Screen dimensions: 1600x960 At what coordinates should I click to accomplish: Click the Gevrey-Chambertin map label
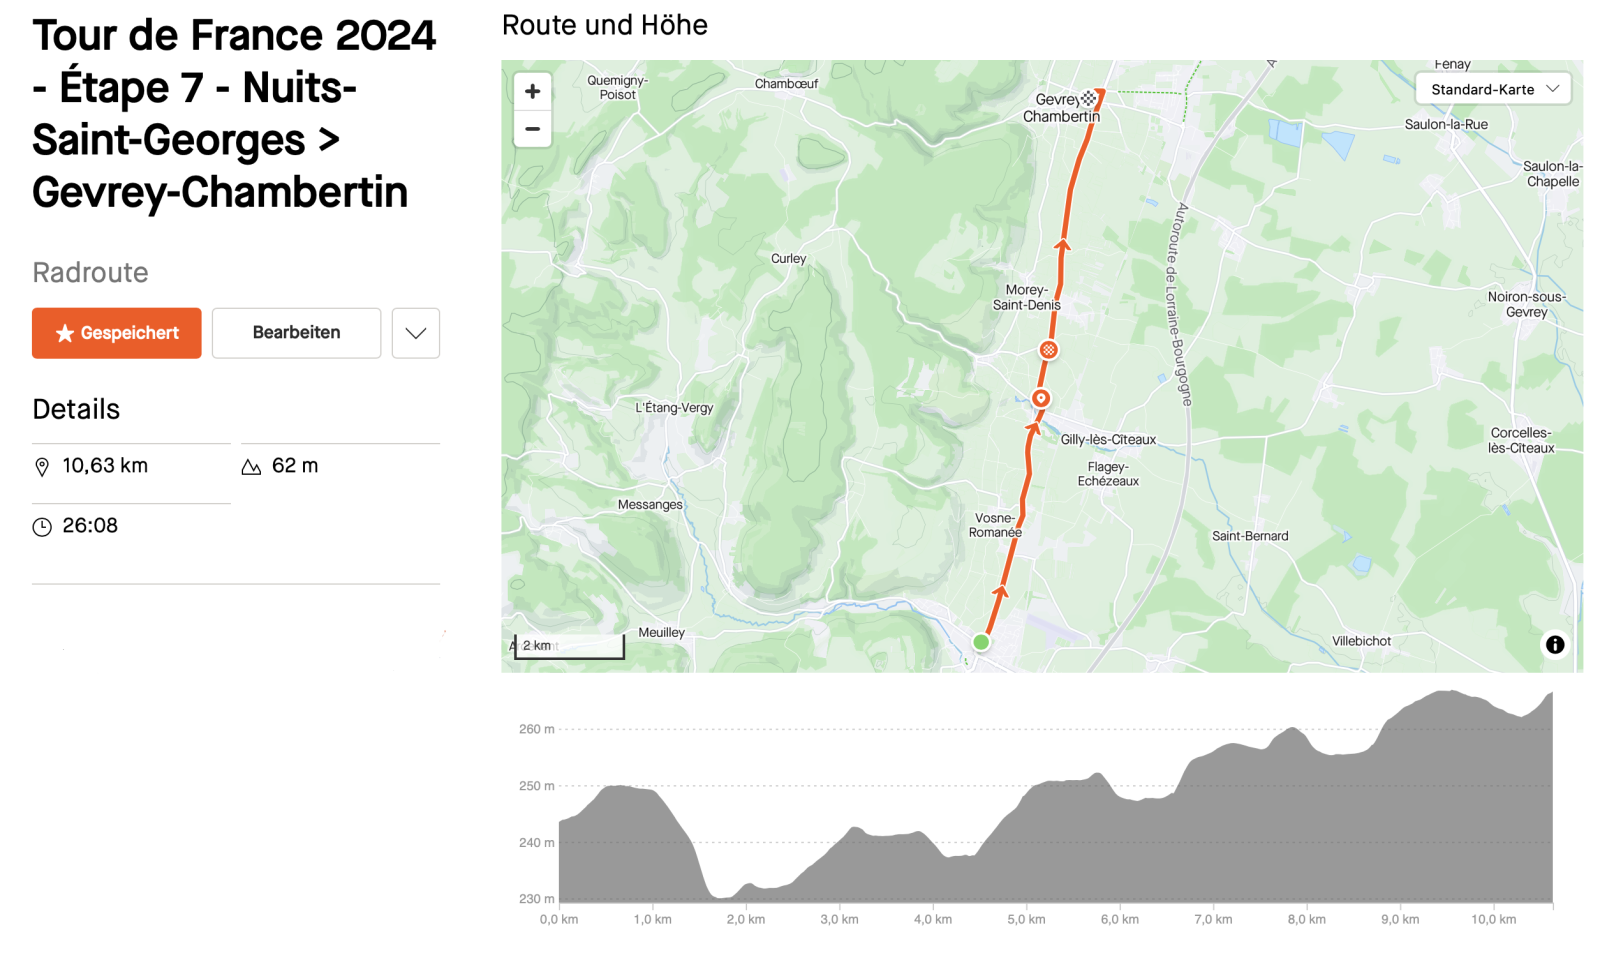click(1060, 108)
